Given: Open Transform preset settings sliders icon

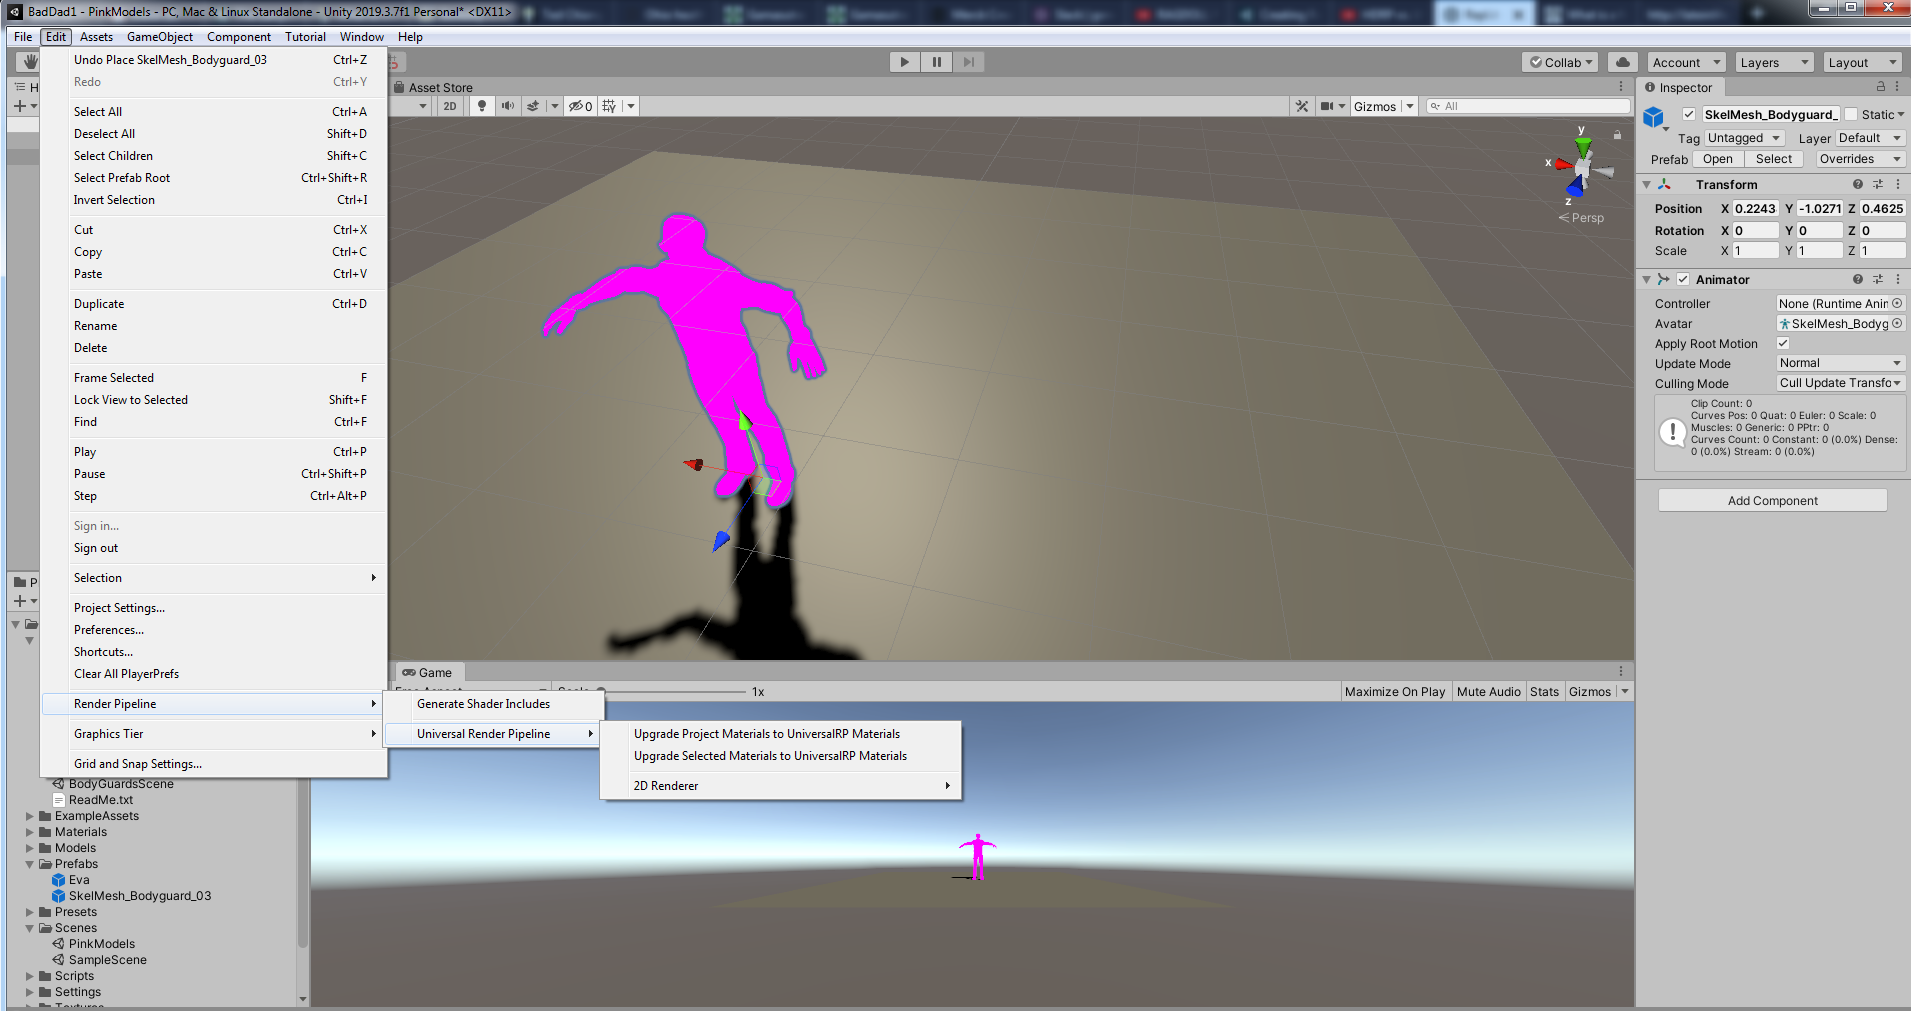Looking at the screenshot, I should pos(1878,184).
